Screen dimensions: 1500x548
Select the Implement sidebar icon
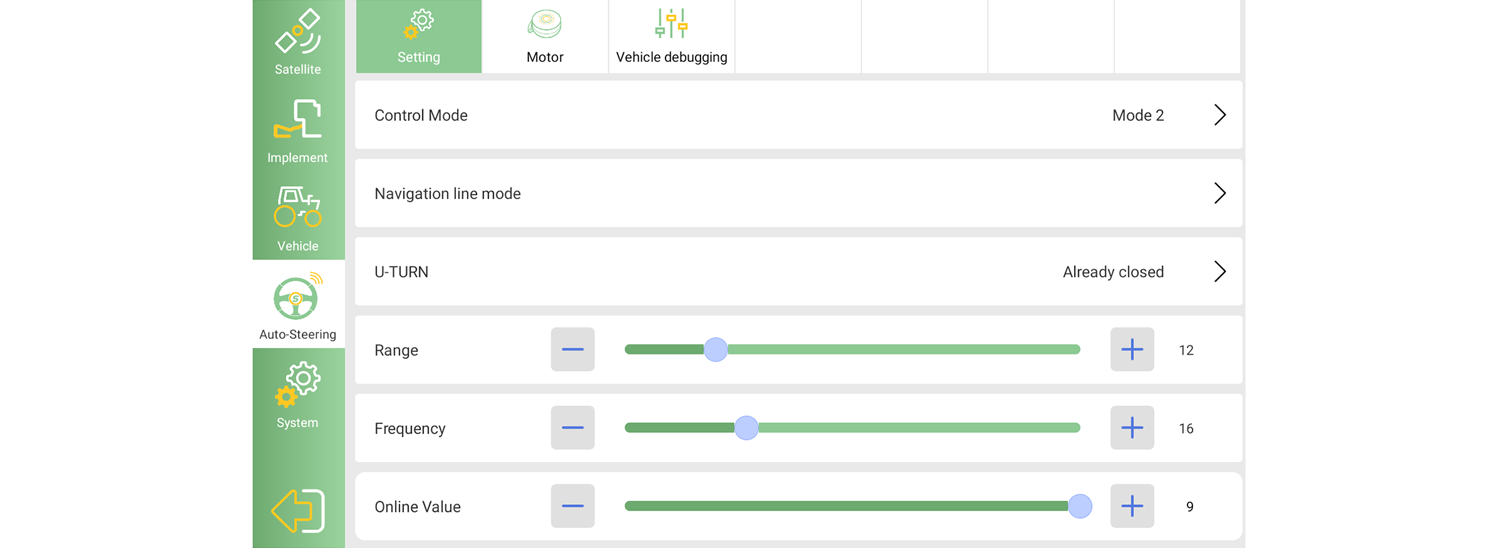pos(298,130)
